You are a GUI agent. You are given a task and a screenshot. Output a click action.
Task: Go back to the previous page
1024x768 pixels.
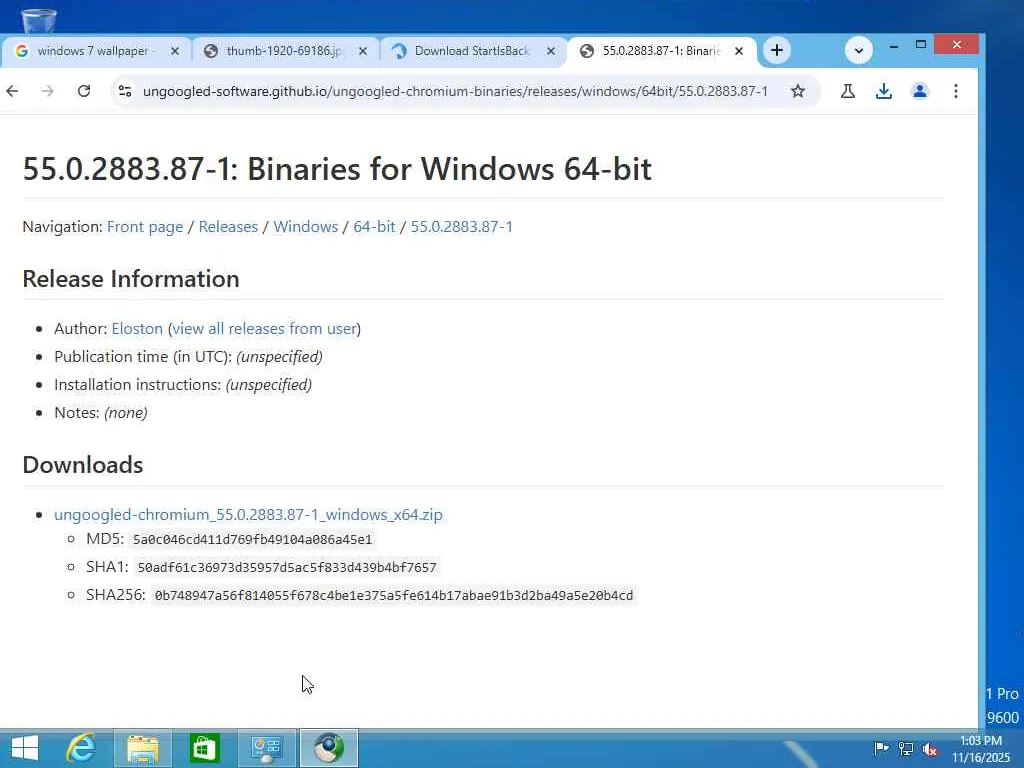[x=12, y=91]
